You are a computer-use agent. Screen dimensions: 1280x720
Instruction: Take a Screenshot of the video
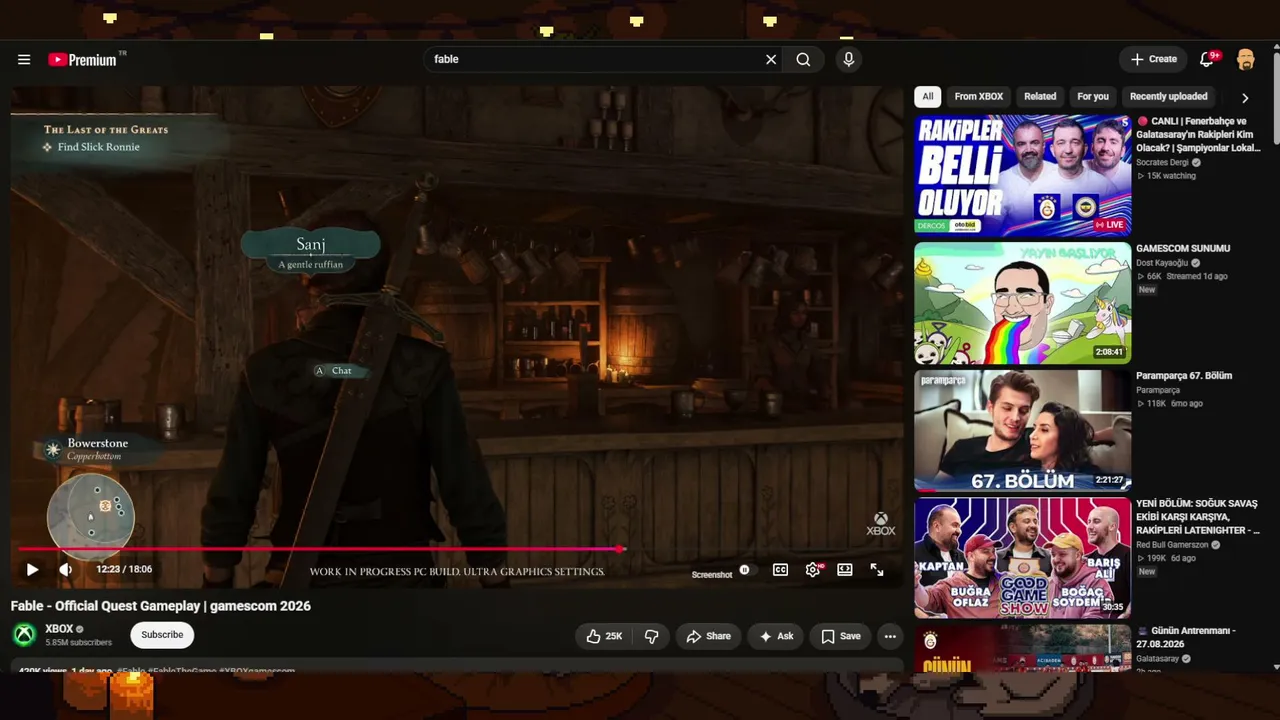712,575
